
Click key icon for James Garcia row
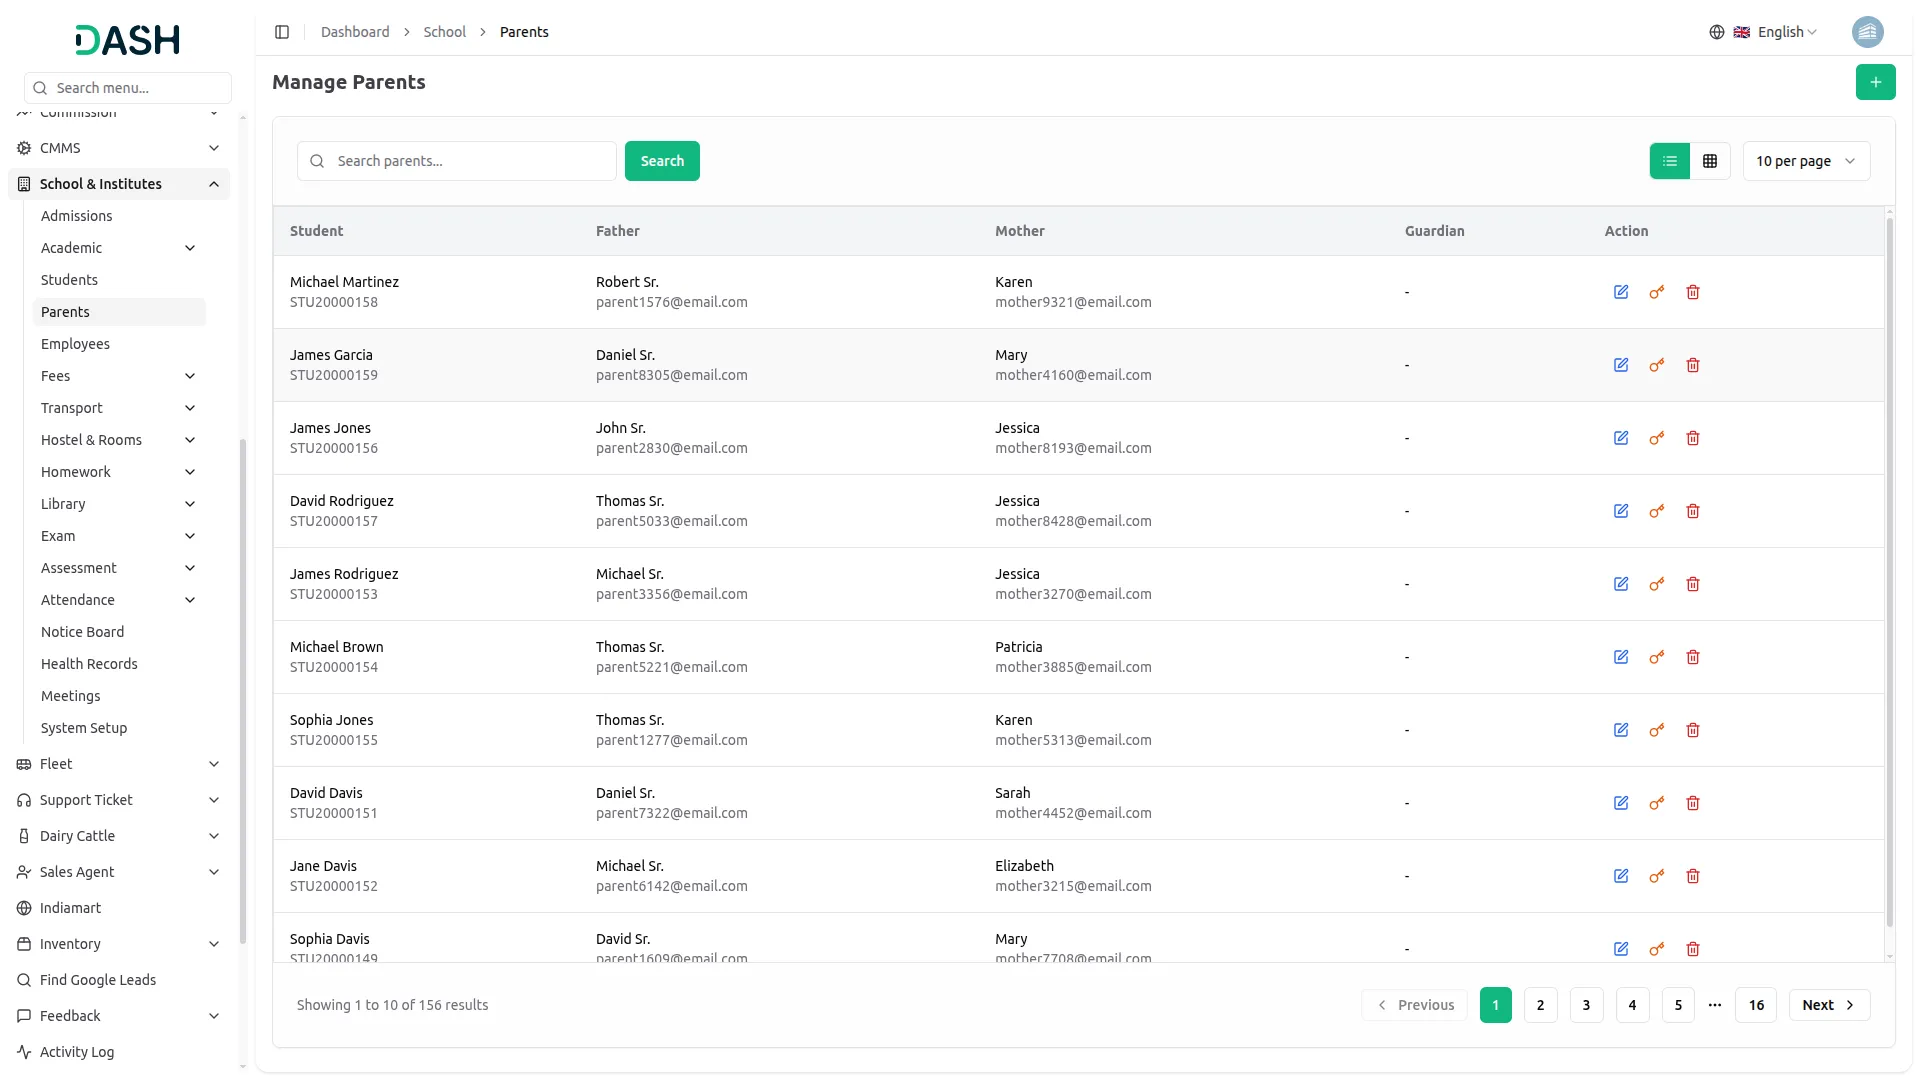[x=1657, y=365]
